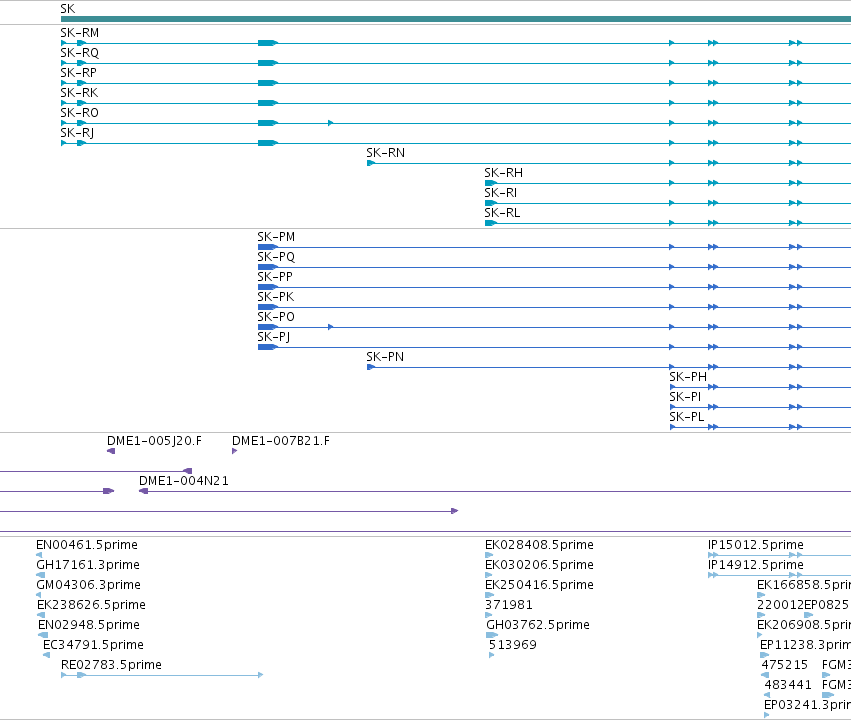
Task: Click the DME1-004N21 label
Action: pos(184,481)
